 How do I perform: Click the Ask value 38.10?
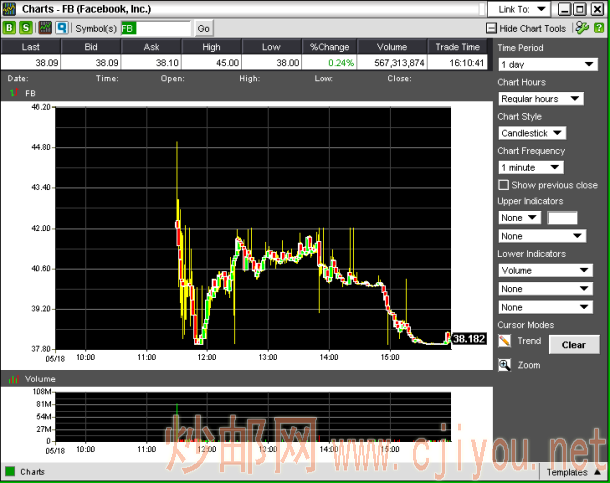pos(167,63)
